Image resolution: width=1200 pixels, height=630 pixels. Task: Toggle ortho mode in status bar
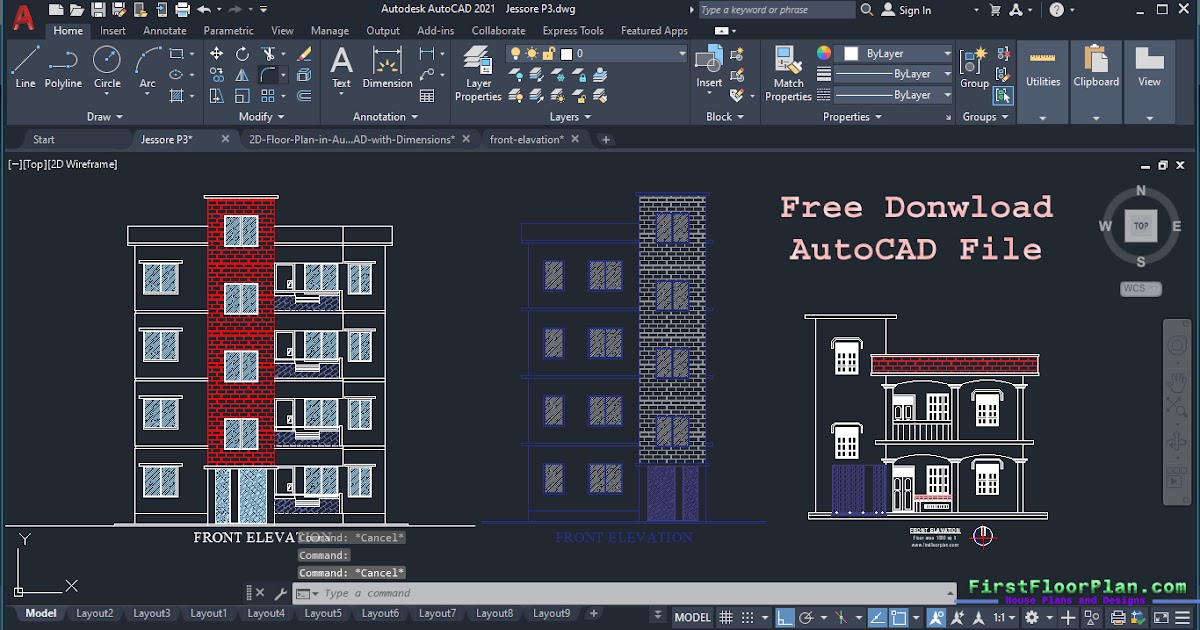[786, 618]
